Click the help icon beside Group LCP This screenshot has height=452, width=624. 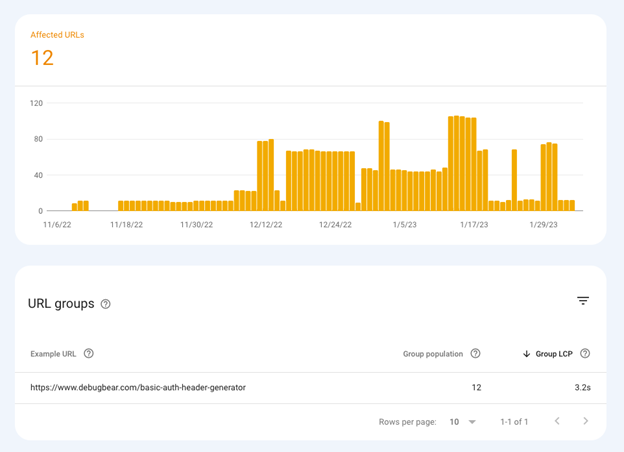tap(585, 354)
